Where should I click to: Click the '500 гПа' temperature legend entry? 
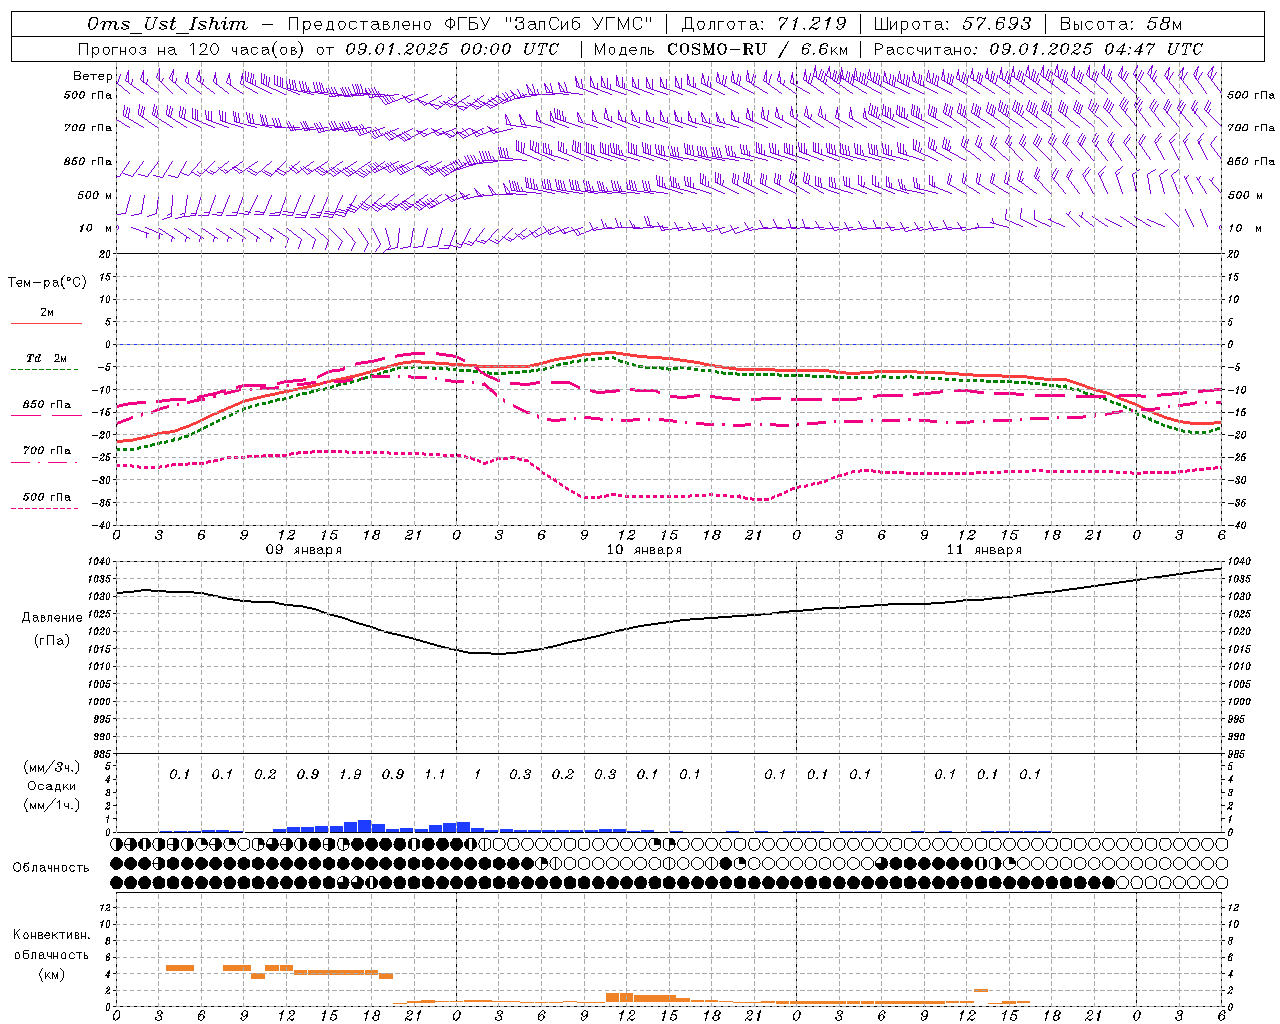click(x=47, y=497)
